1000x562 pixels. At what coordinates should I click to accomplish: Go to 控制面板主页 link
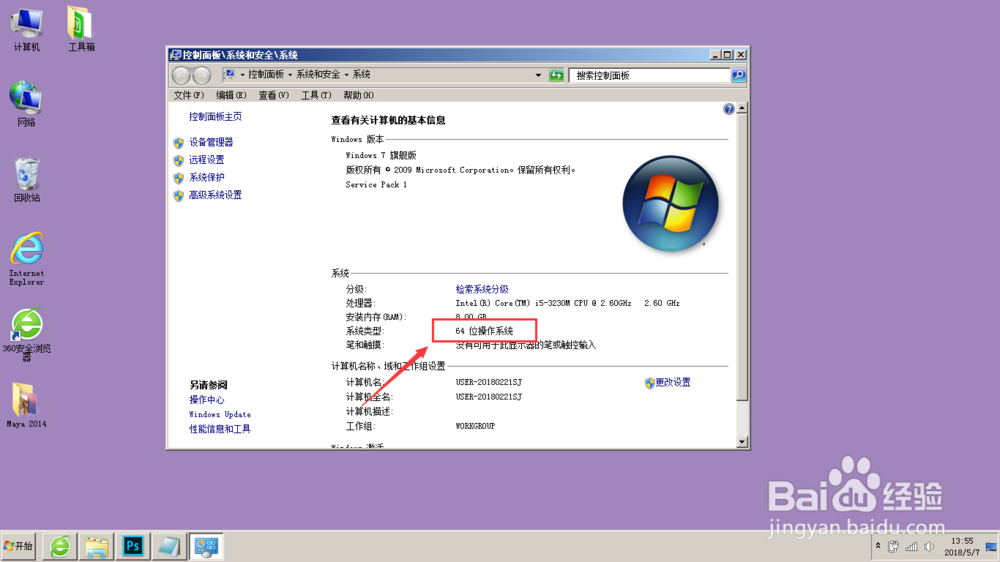coord(216,117)
